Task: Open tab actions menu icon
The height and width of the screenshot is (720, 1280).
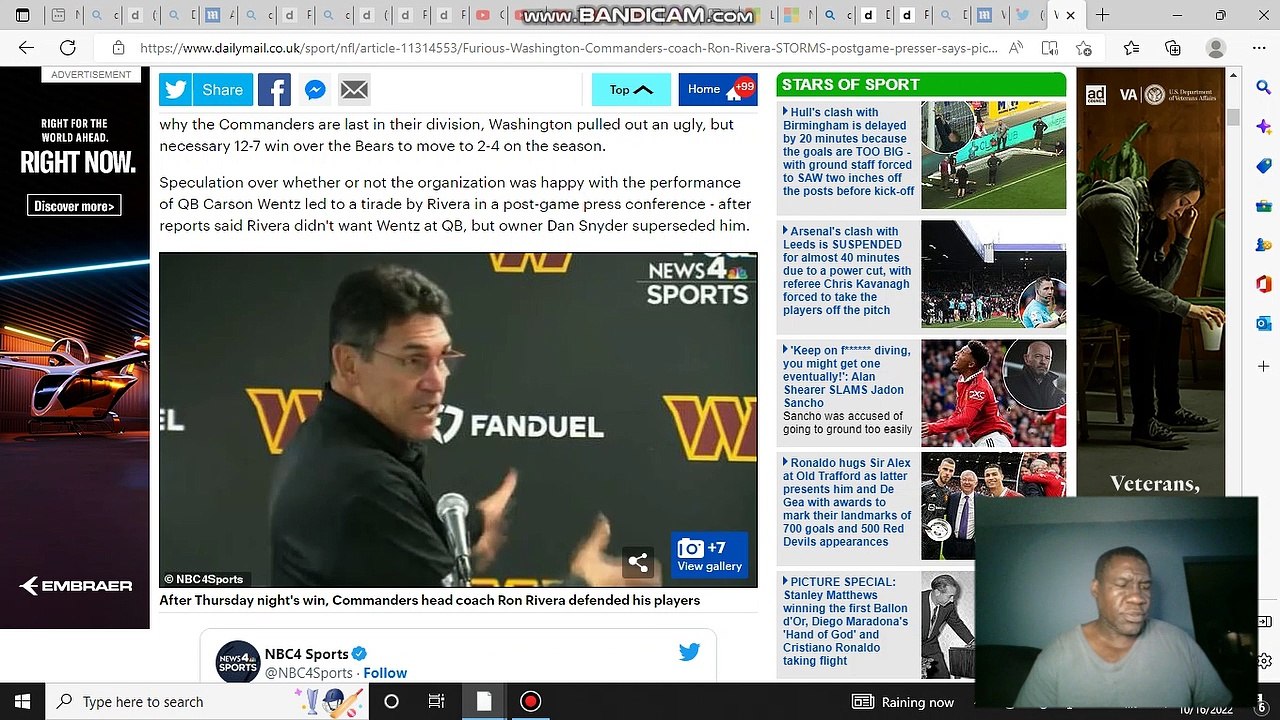Action: 22,15
